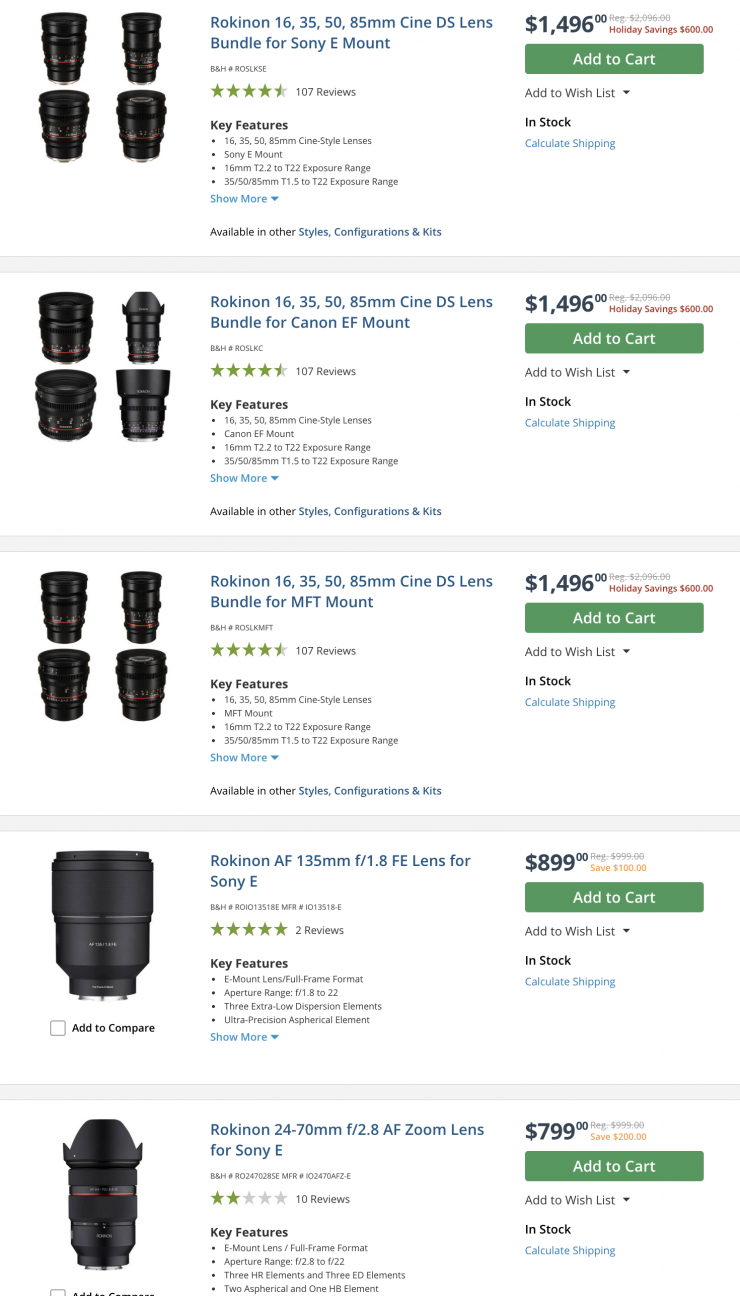This screenshot has width=740, height=1296.
Task: View Styles, Configurations & Kits for Canon bundle
Action: [x=370, y=511]
